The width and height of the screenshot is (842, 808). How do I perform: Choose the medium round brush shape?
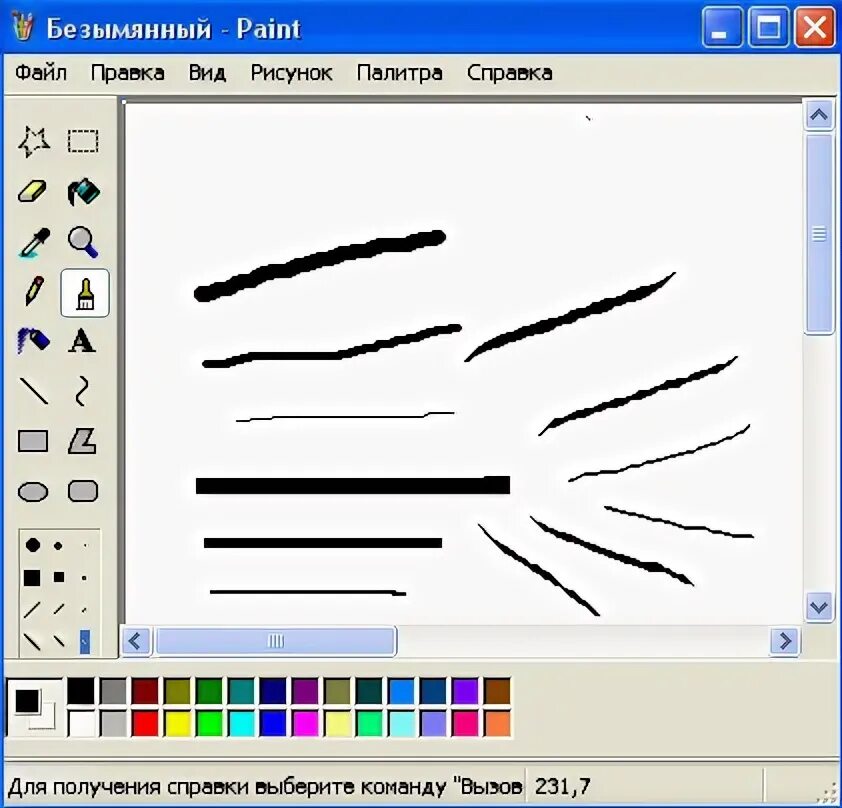(58, 546)
